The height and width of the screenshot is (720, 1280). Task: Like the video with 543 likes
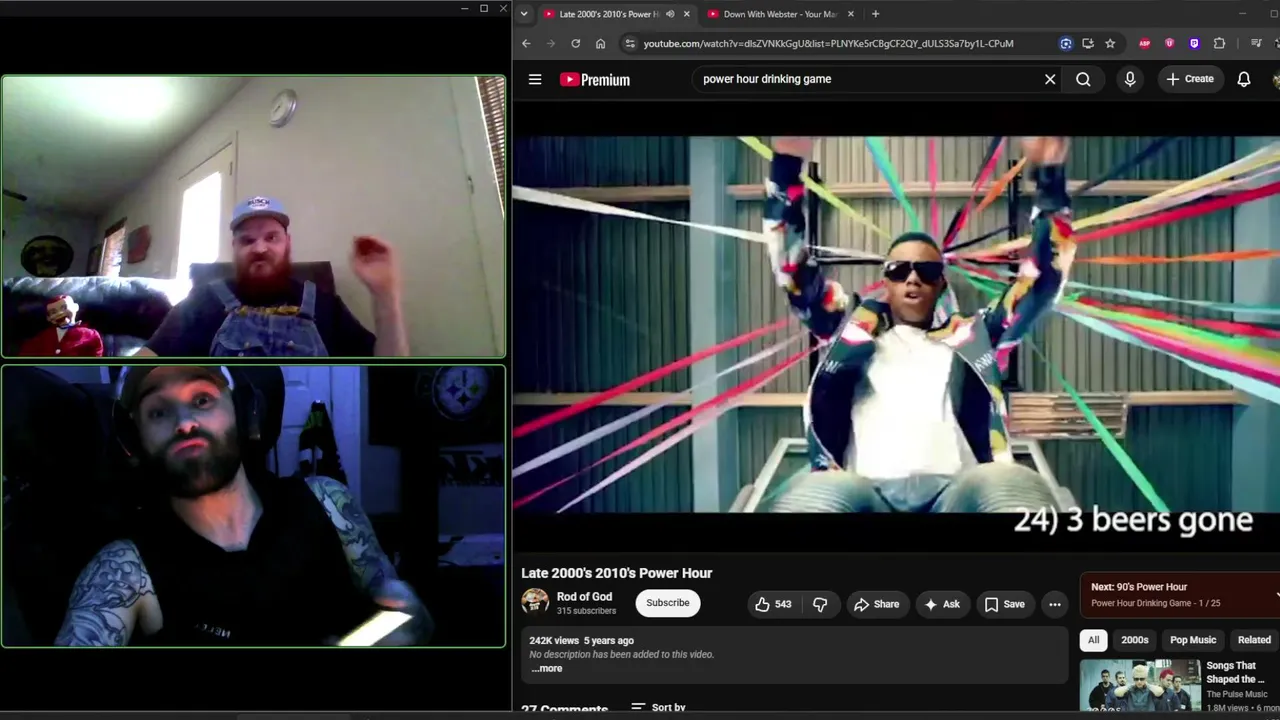tap(773, 604)
